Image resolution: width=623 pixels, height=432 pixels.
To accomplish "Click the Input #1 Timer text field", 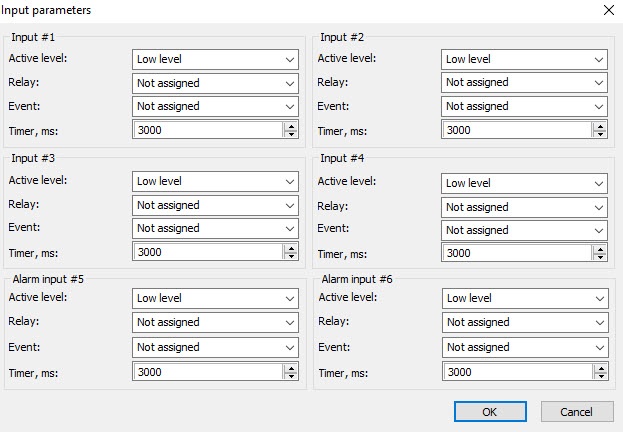I will point(207,130).
